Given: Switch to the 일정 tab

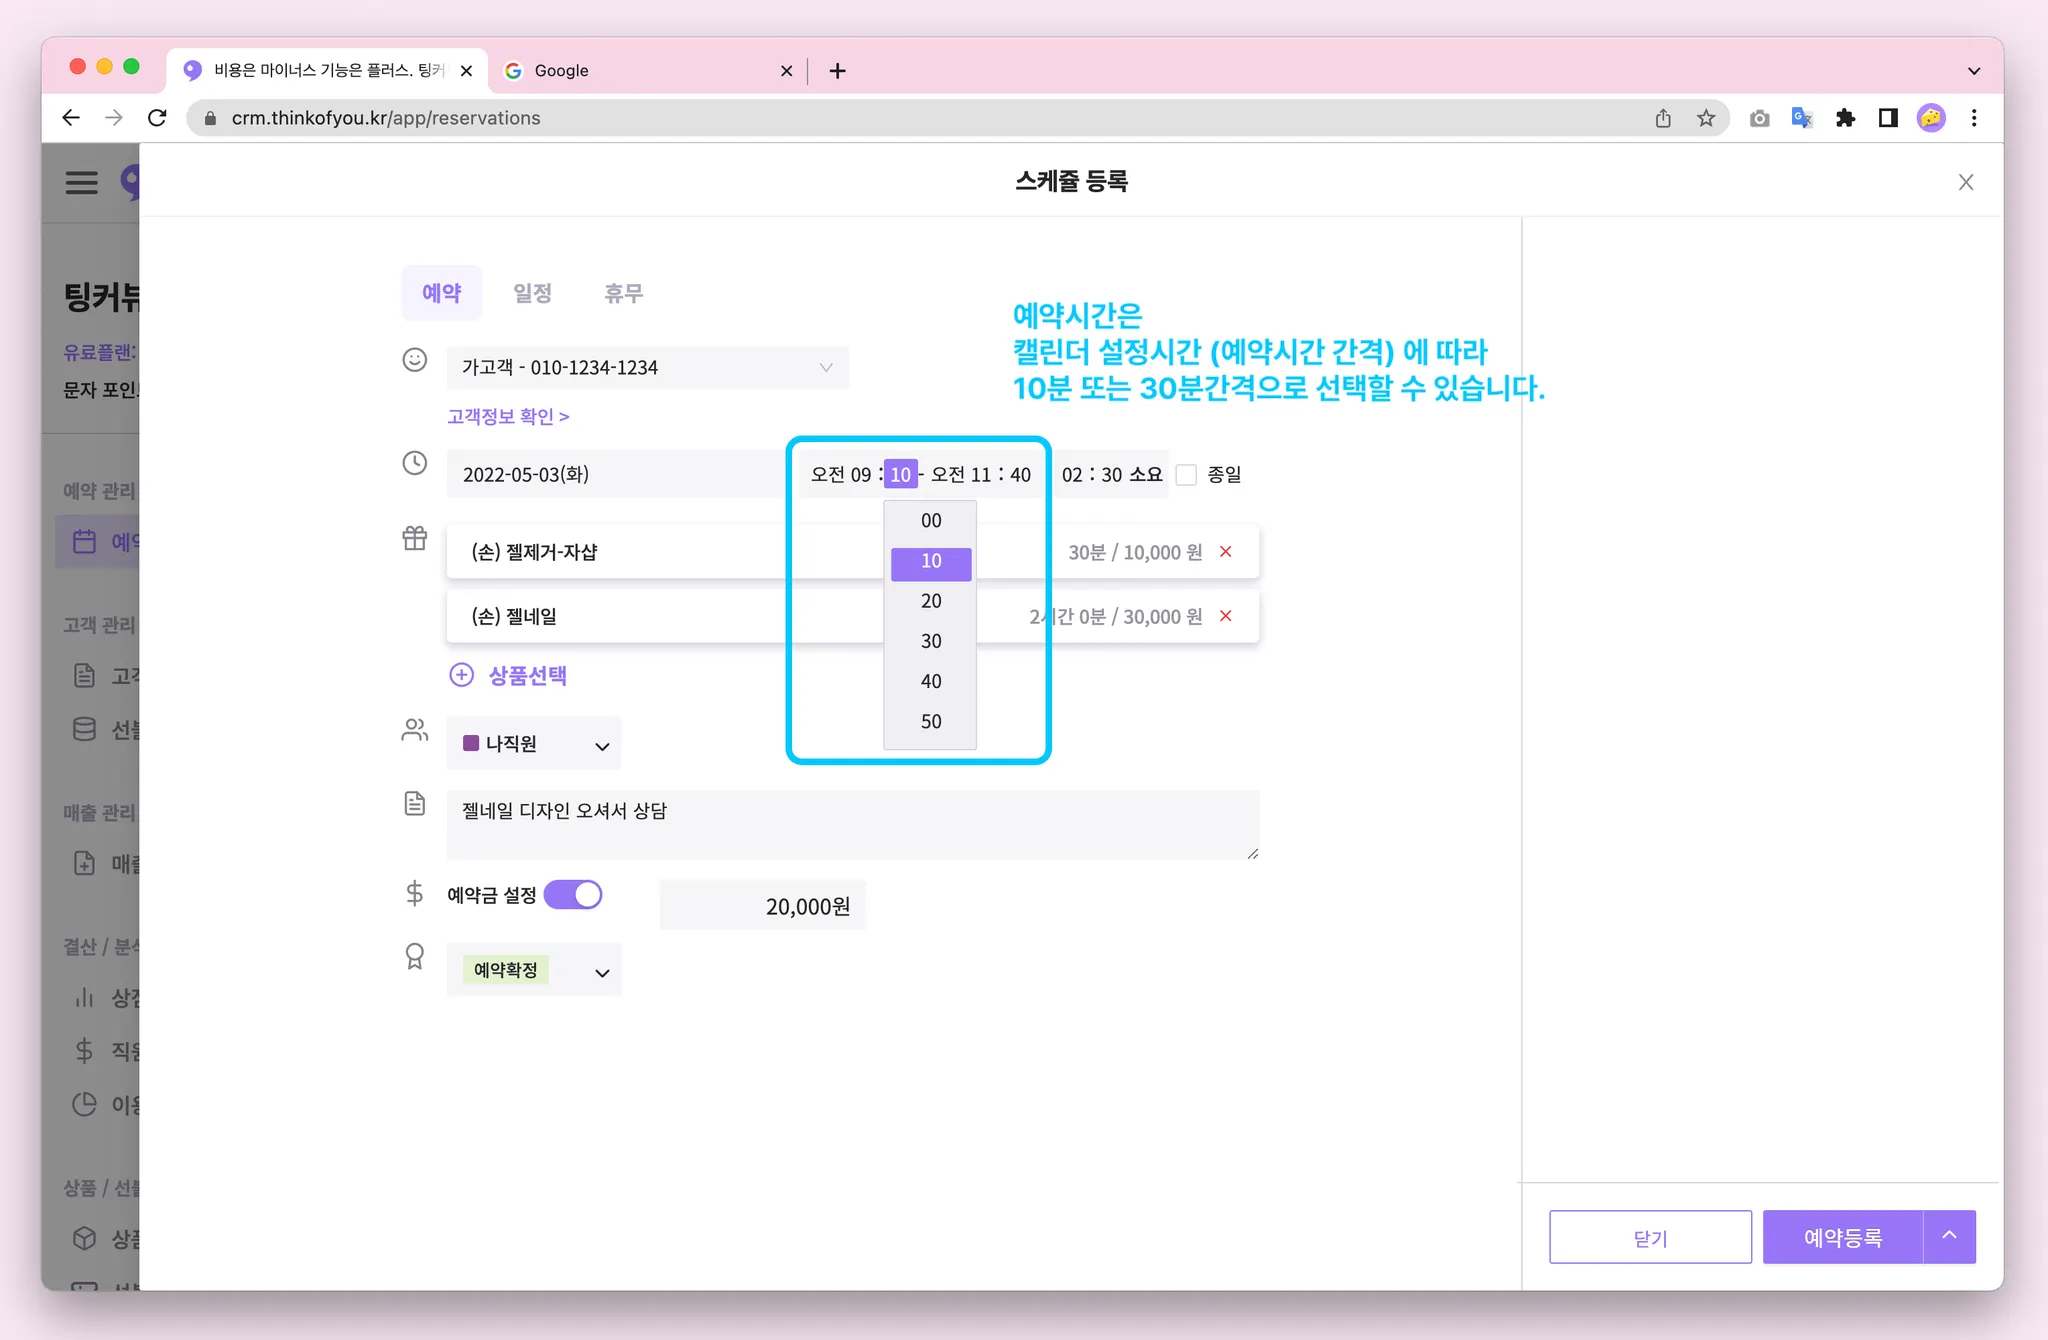Looking at the screenshot, I should pyautogui.click(x=532, y=293).
